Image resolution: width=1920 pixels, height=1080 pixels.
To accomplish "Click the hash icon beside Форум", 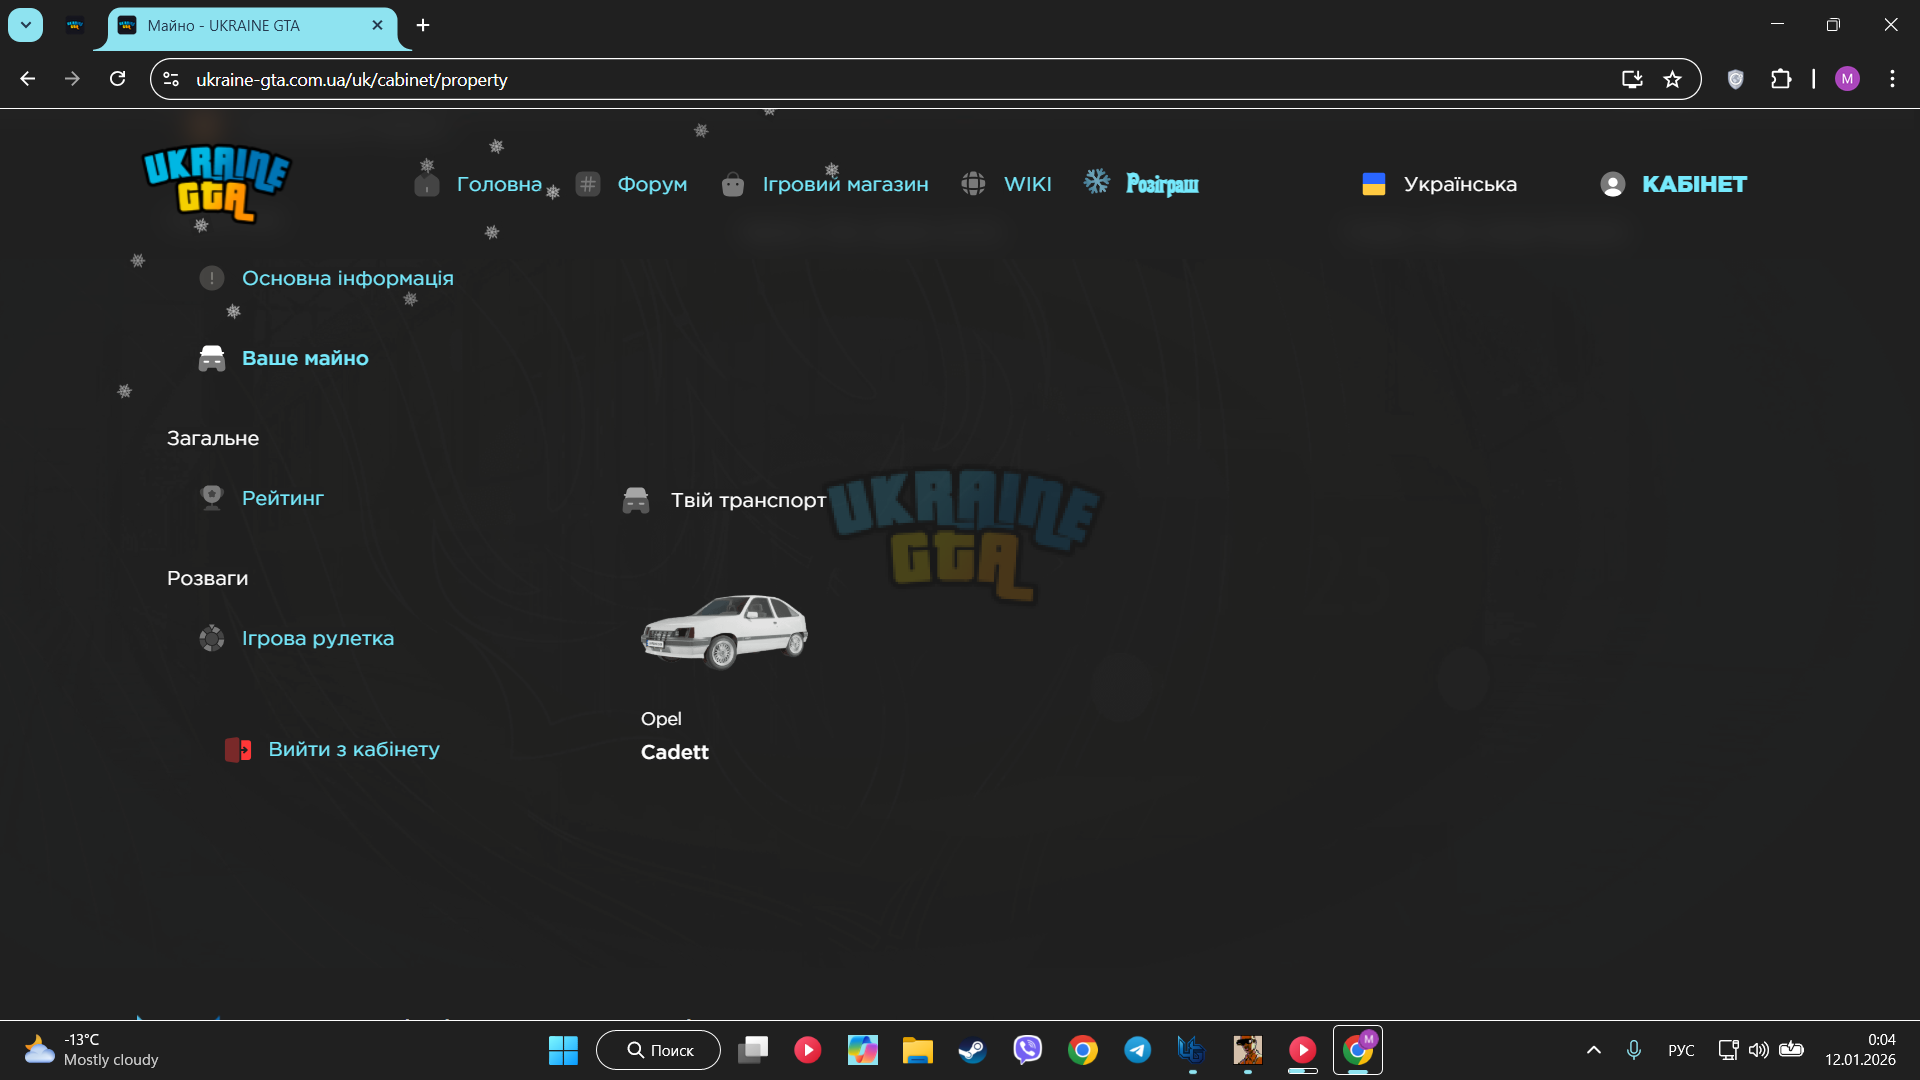I will 588,184.
